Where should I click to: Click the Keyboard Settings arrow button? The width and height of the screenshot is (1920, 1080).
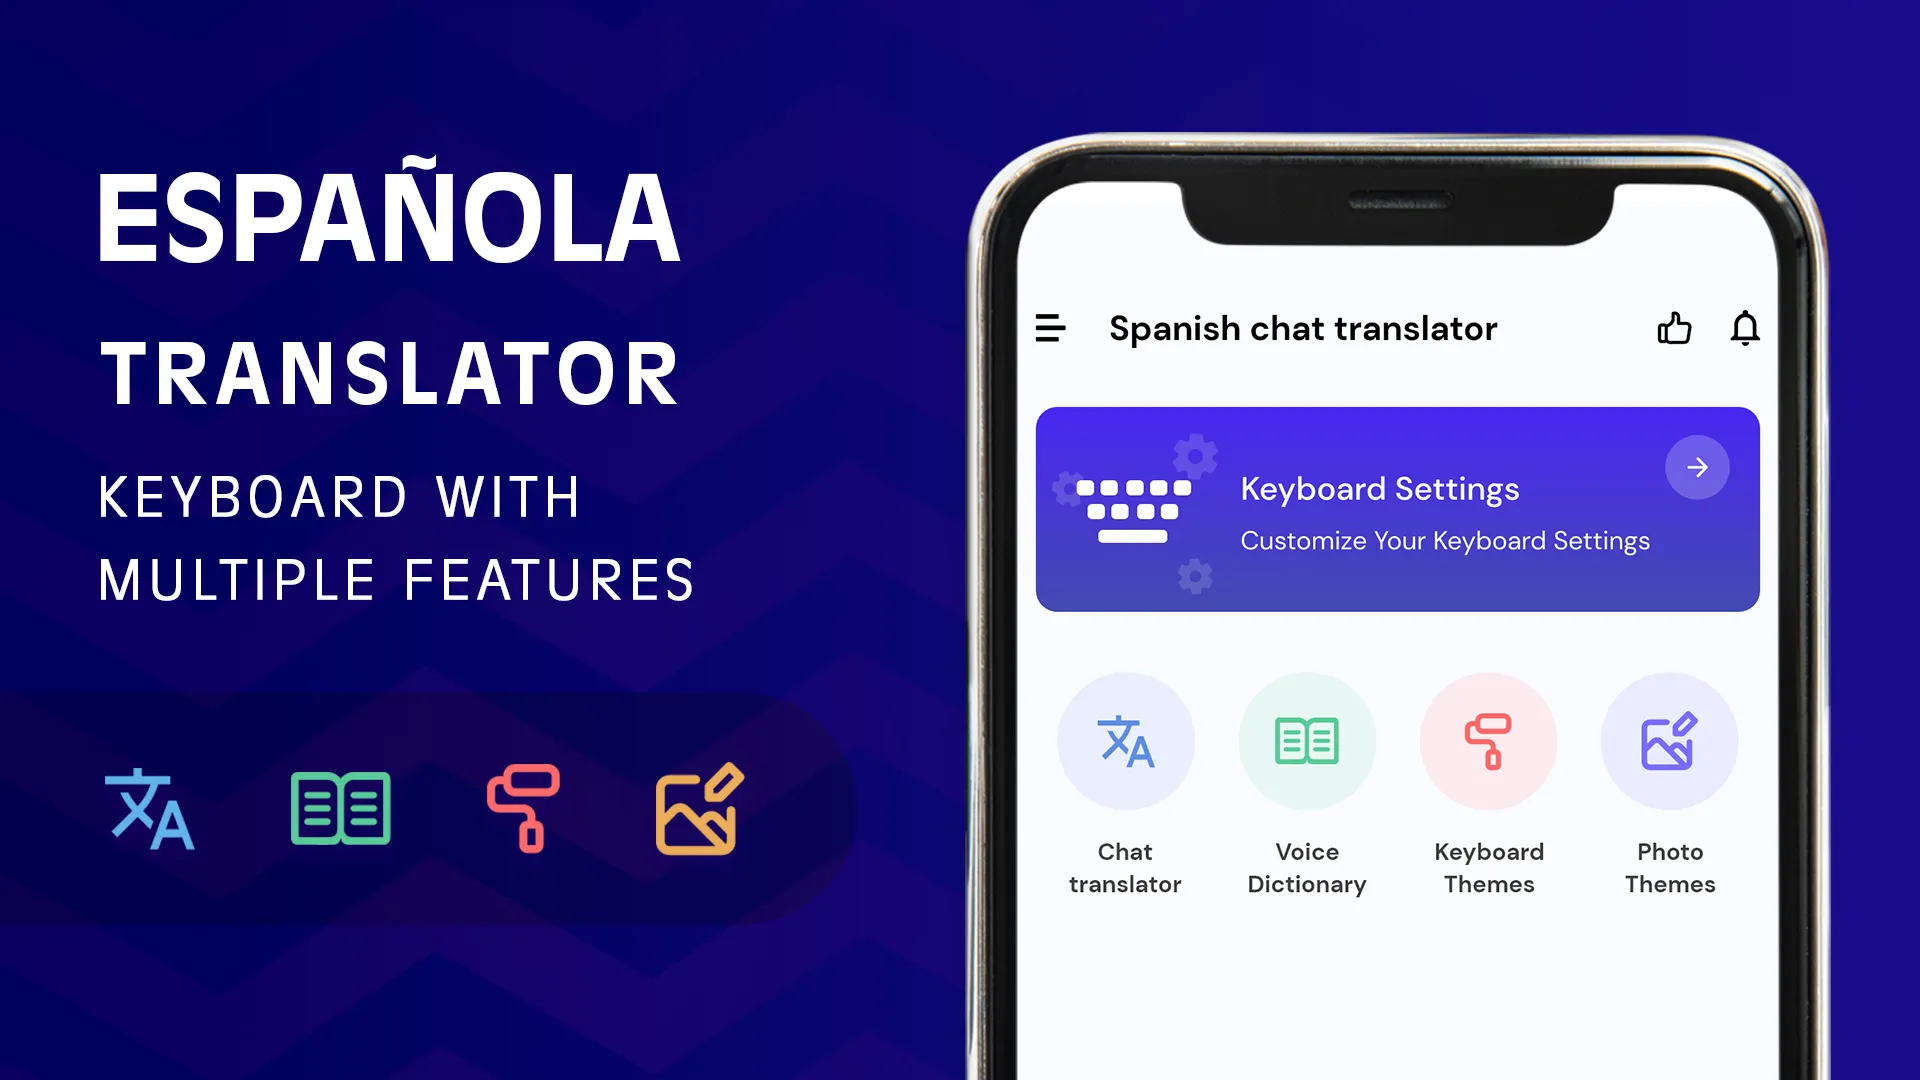(1697, 467)
